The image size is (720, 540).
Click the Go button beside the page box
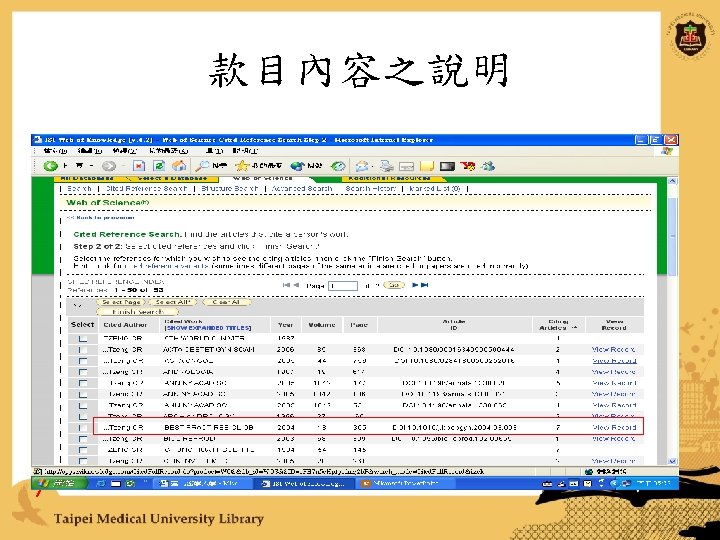[x=394, y=285]
